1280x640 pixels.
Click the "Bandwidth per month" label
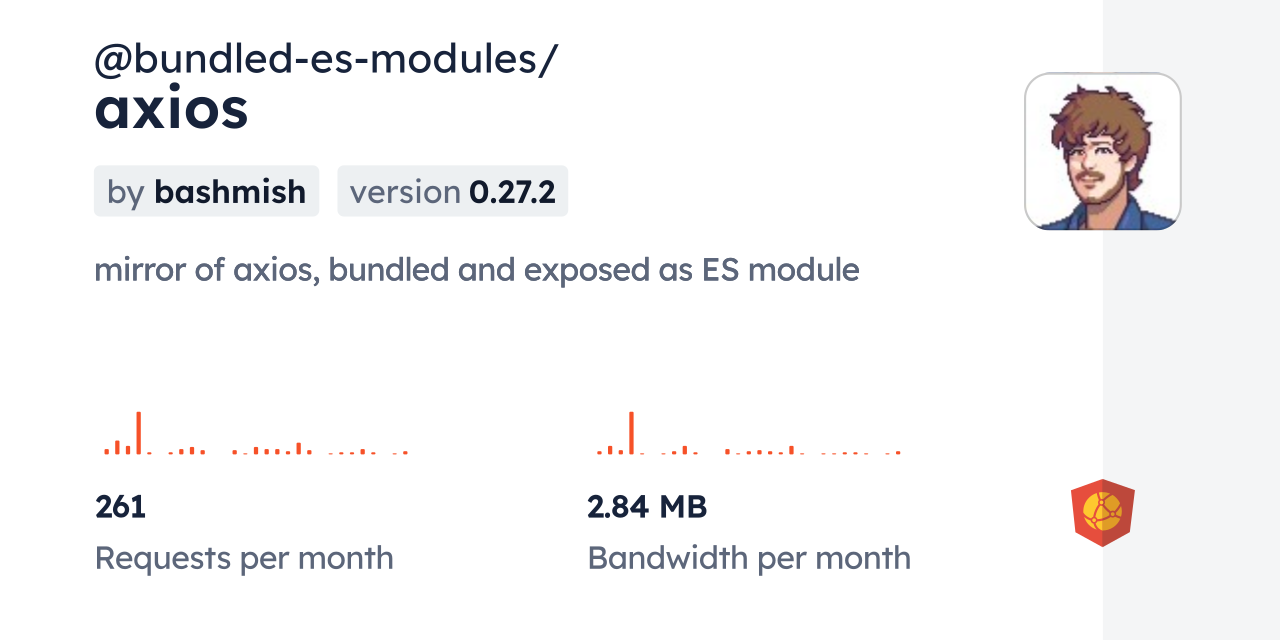748,558
